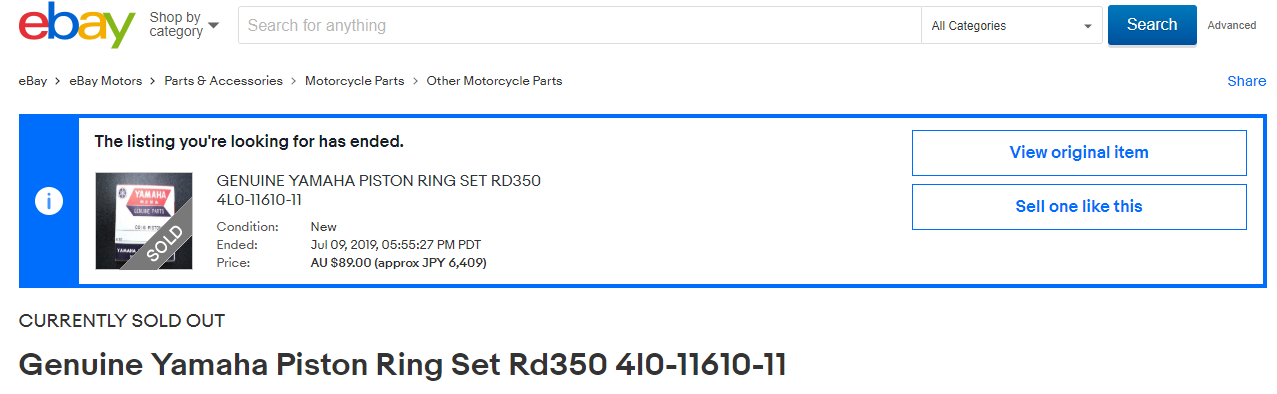Navigate to Parts & Accessories breadcrumb

(224, 81)
